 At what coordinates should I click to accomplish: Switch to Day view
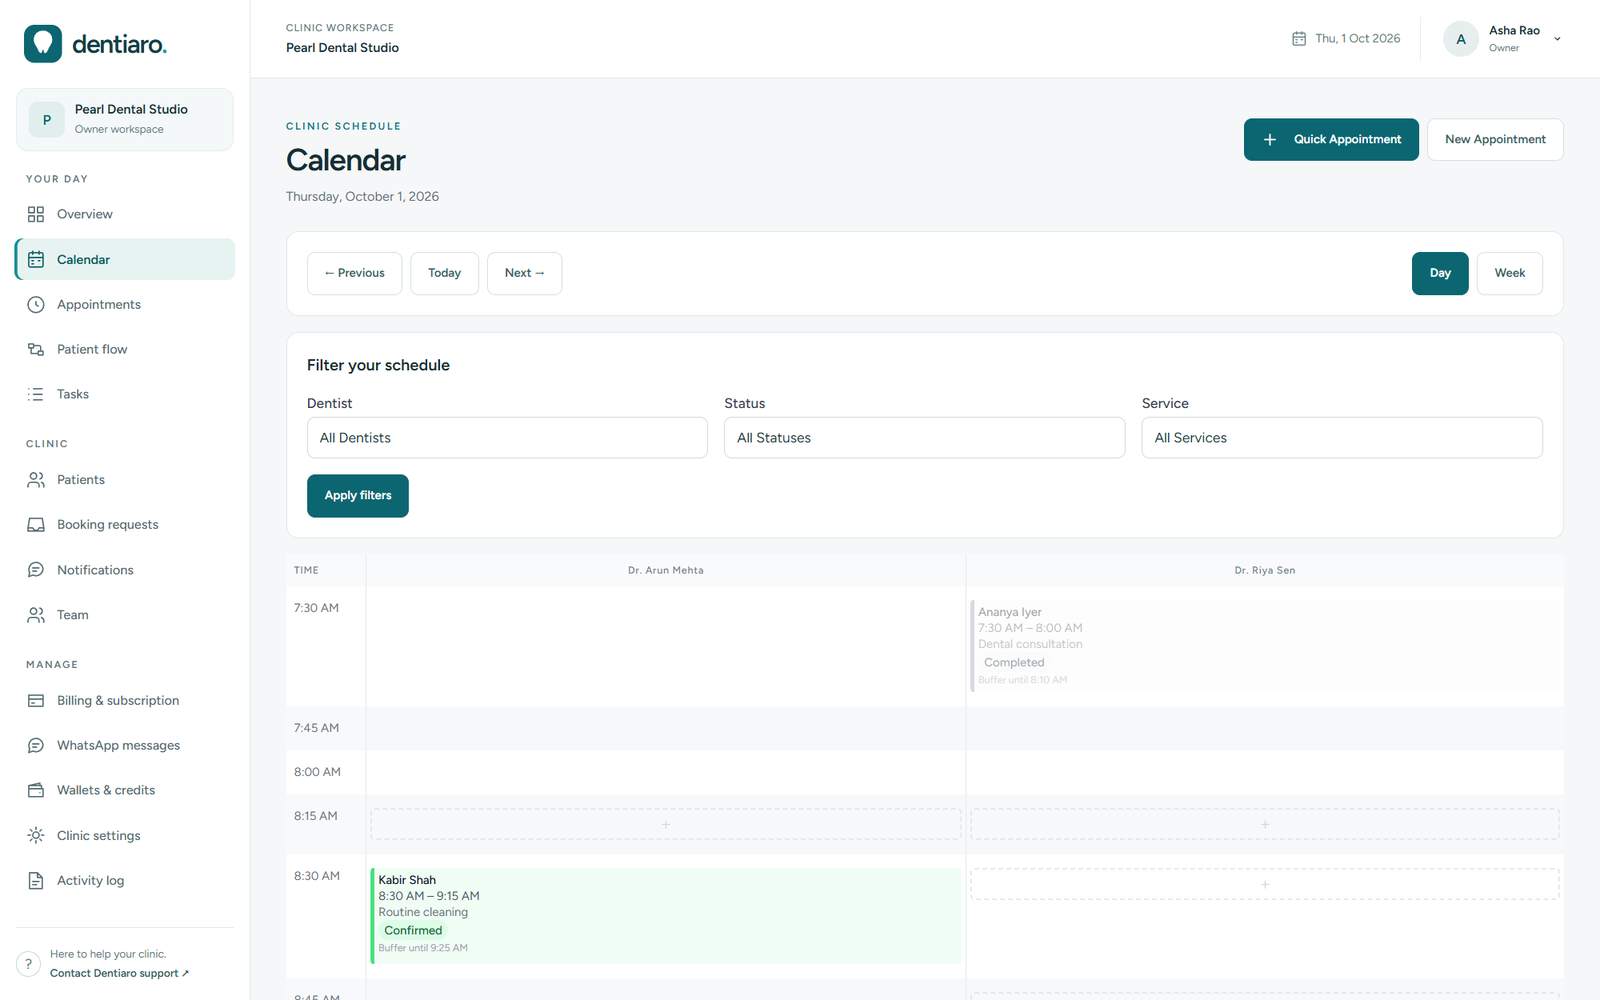click(1440, 273)
